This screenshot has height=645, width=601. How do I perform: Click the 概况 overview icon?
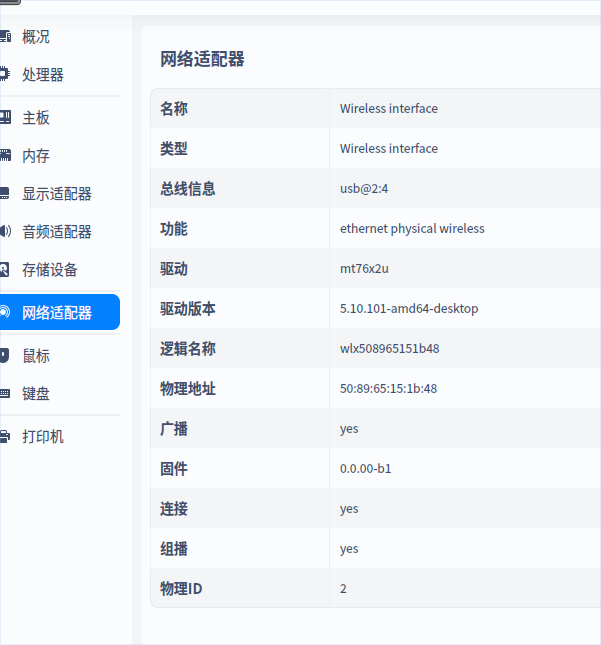5,37
